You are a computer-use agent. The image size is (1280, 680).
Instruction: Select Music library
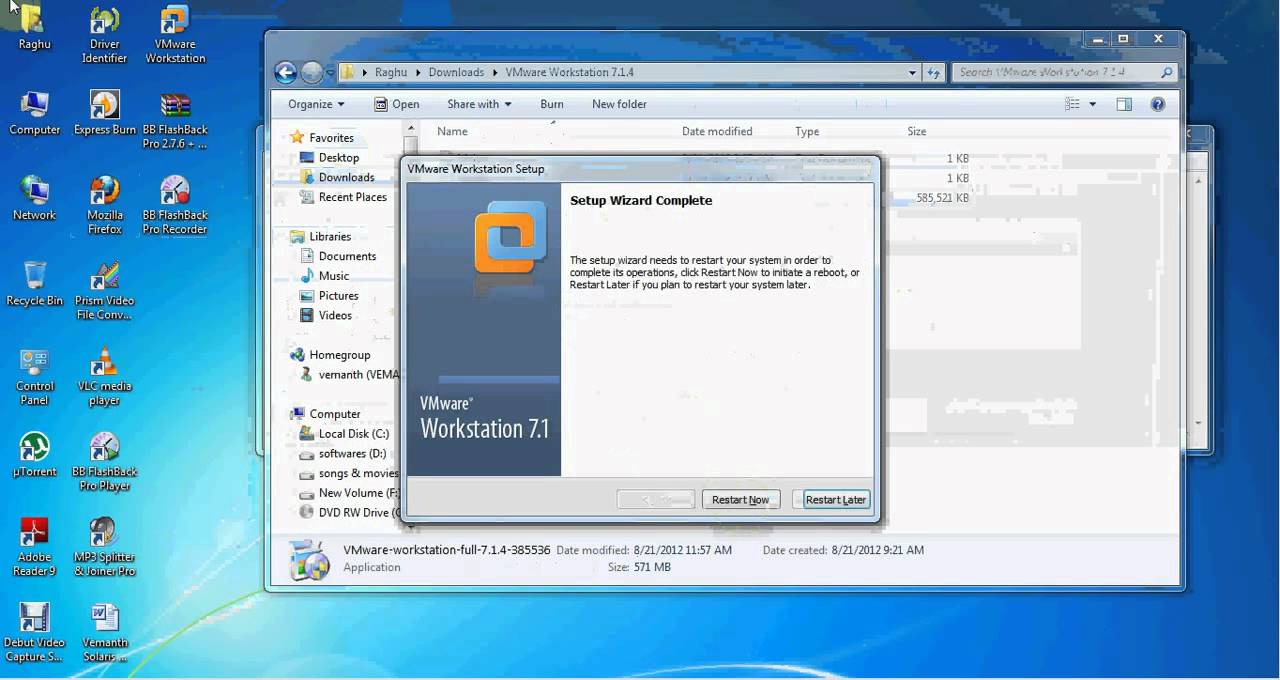324,276
